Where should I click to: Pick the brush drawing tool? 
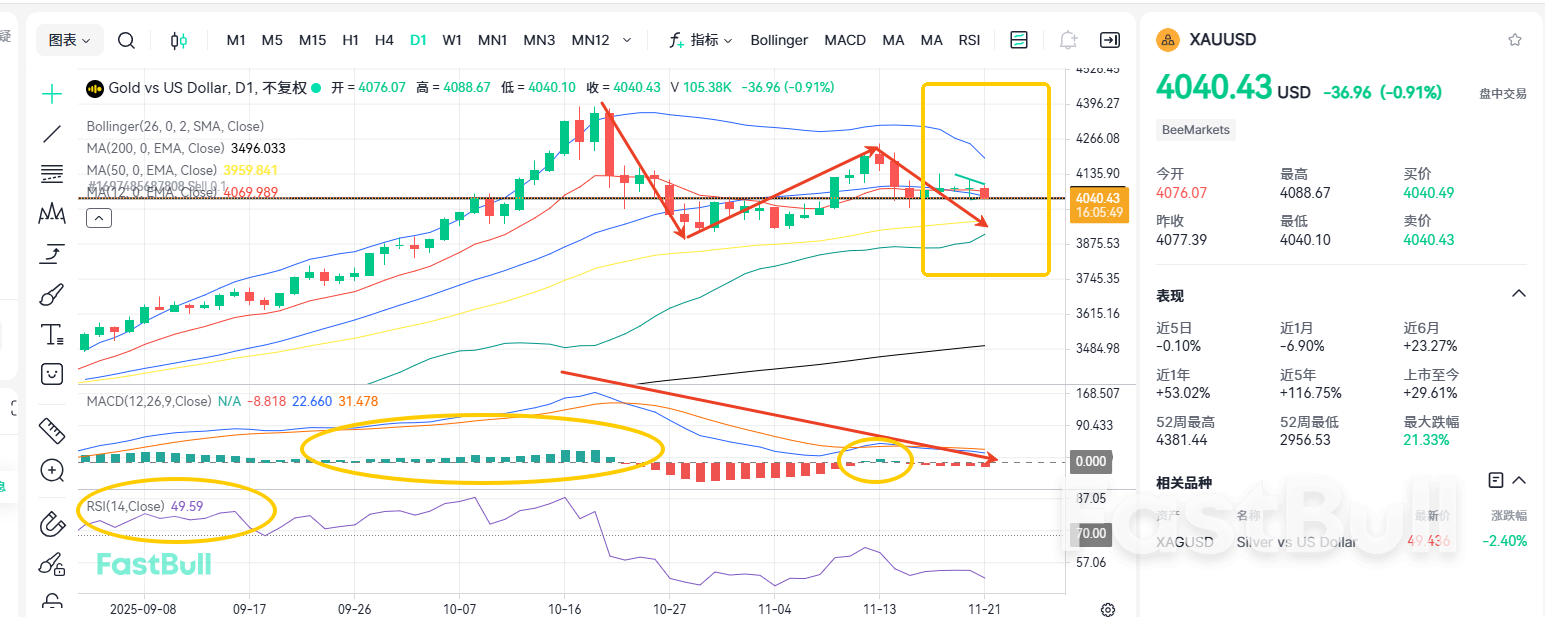(x=51, y=294)
